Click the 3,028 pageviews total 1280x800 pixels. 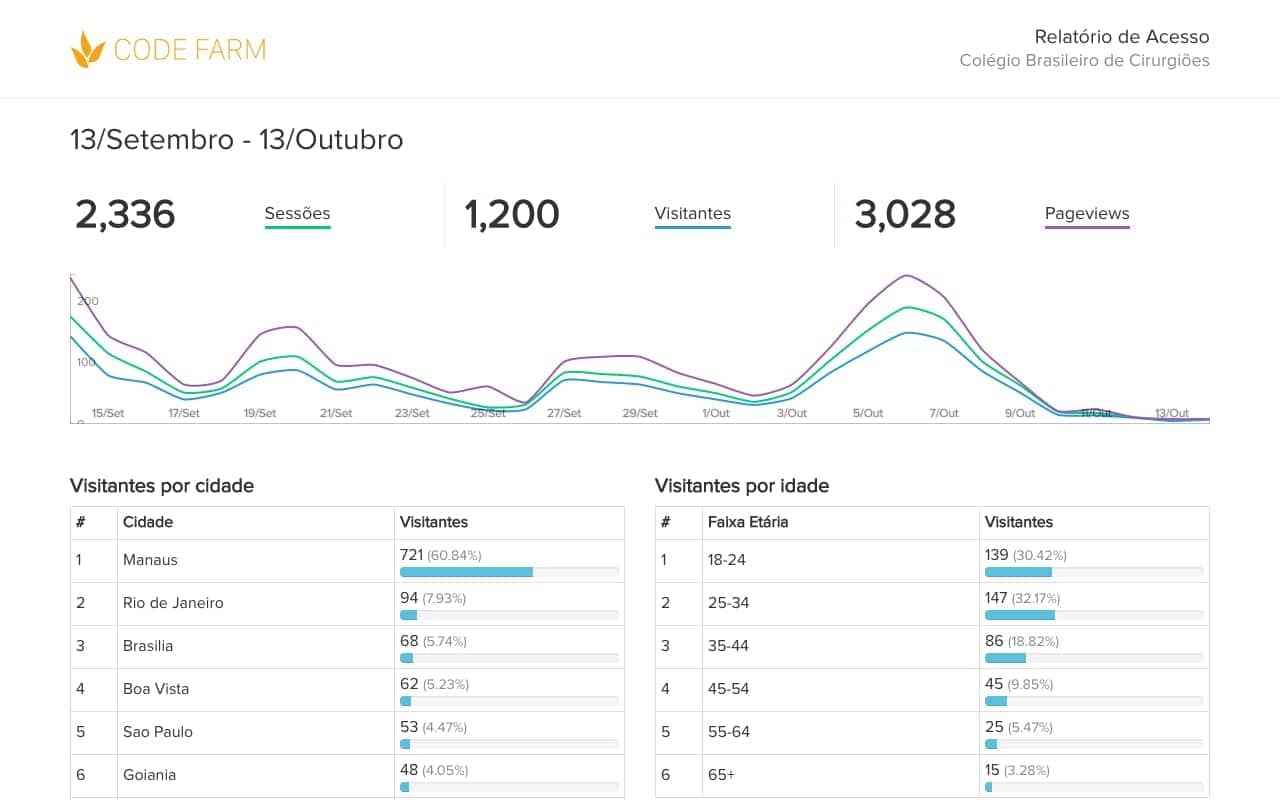click(905, 214)
